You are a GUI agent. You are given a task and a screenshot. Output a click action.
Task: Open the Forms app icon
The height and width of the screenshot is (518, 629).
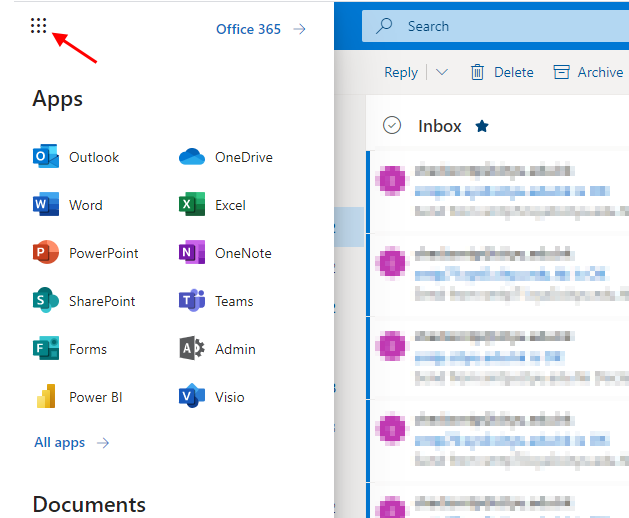tap(46, 349)
